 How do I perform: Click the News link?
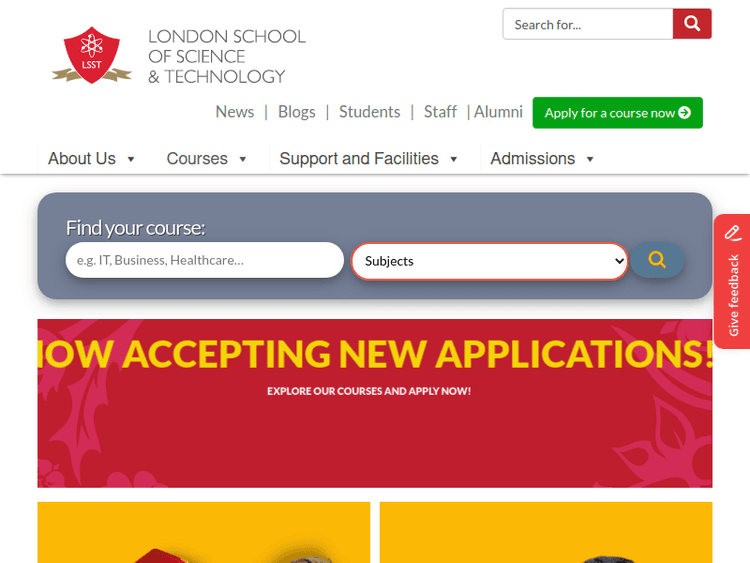coord(234,112)
